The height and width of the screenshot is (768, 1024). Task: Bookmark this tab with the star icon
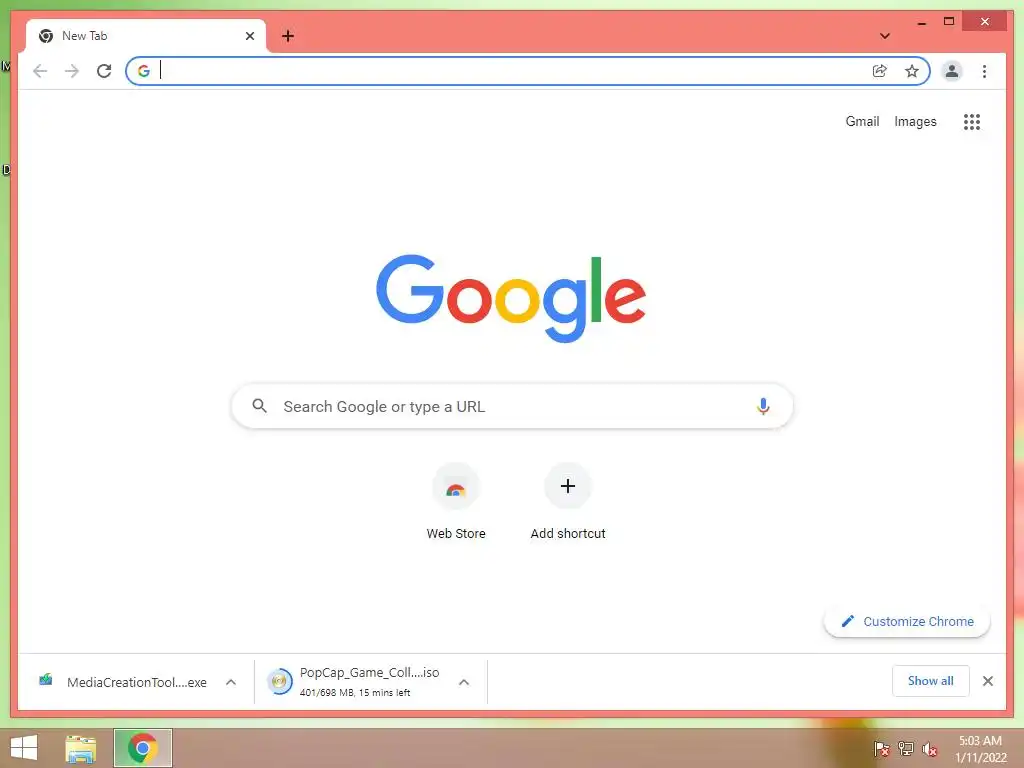coord(912,71)
